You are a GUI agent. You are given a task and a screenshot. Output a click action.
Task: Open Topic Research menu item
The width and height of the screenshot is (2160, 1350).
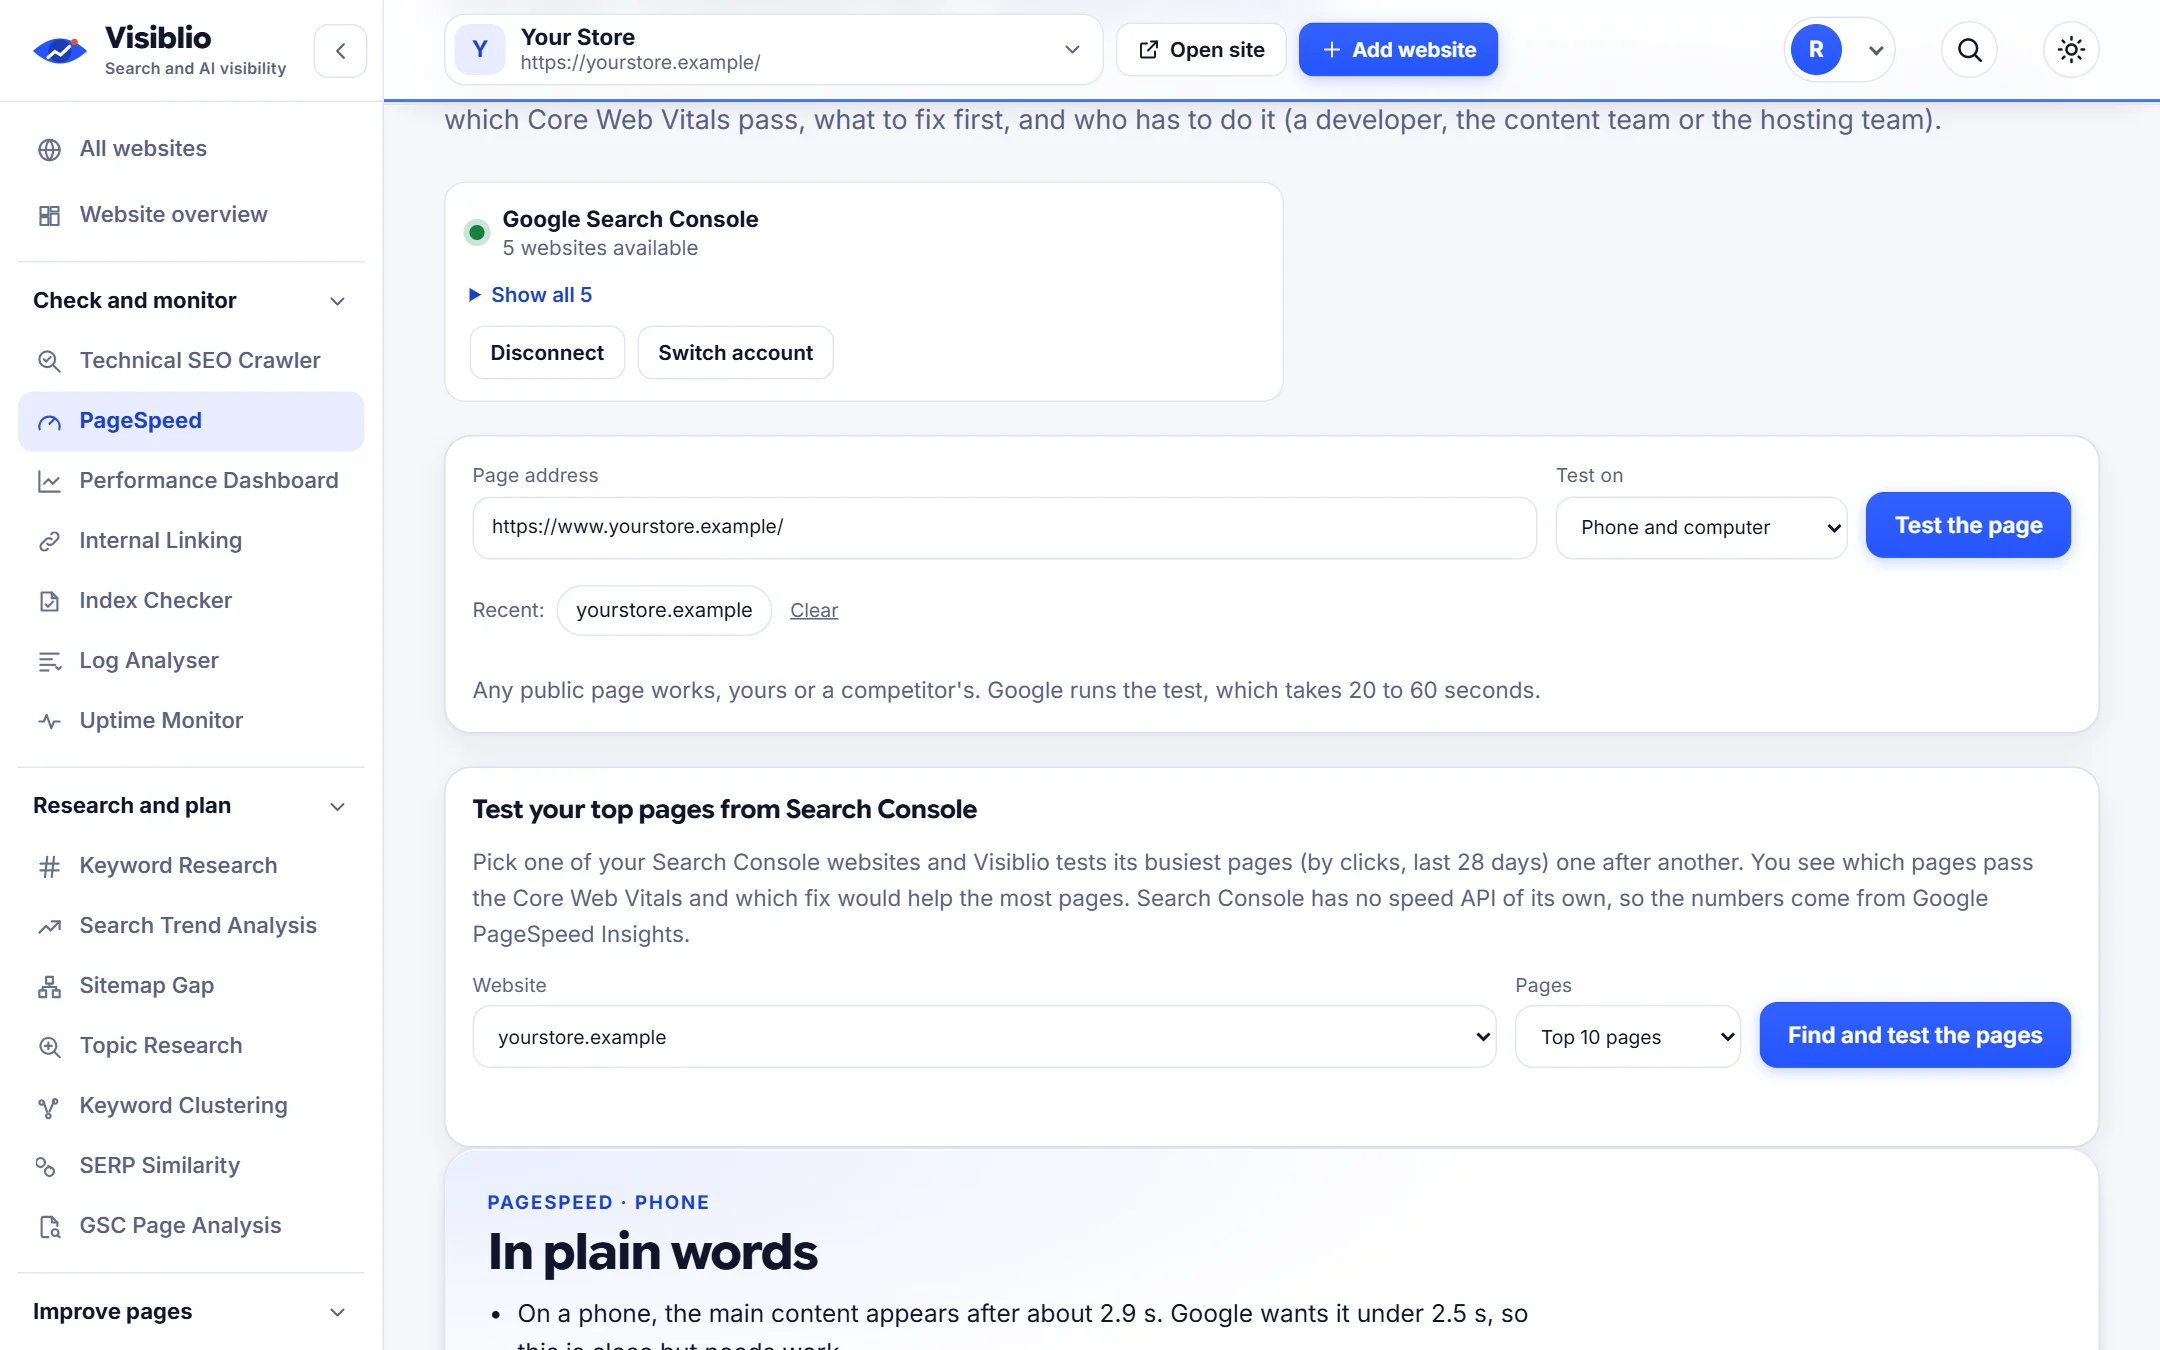[191, 1046]
